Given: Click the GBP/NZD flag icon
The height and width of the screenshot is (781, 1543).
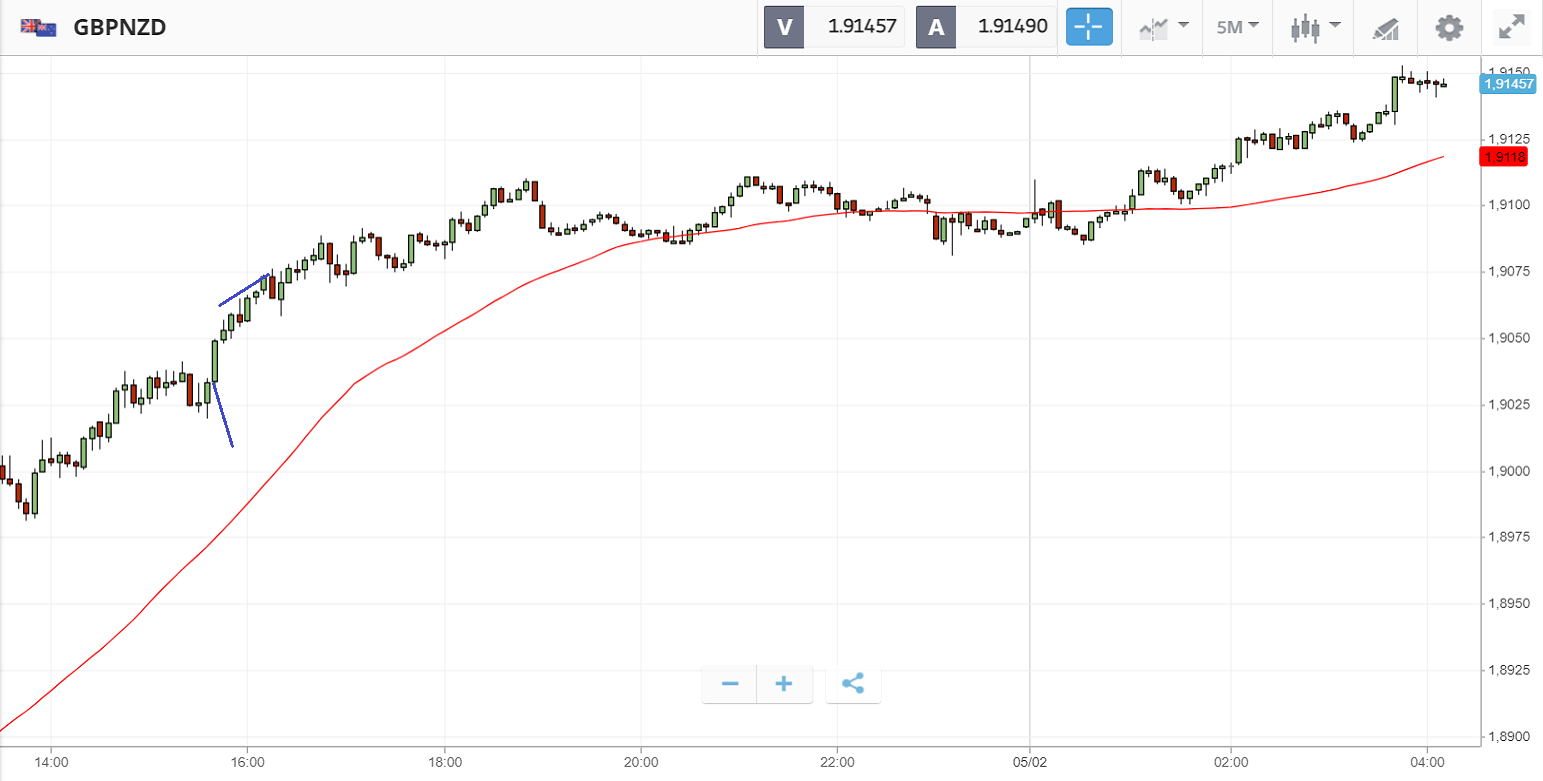Looking at the screenshot, I should coord(39,27).
